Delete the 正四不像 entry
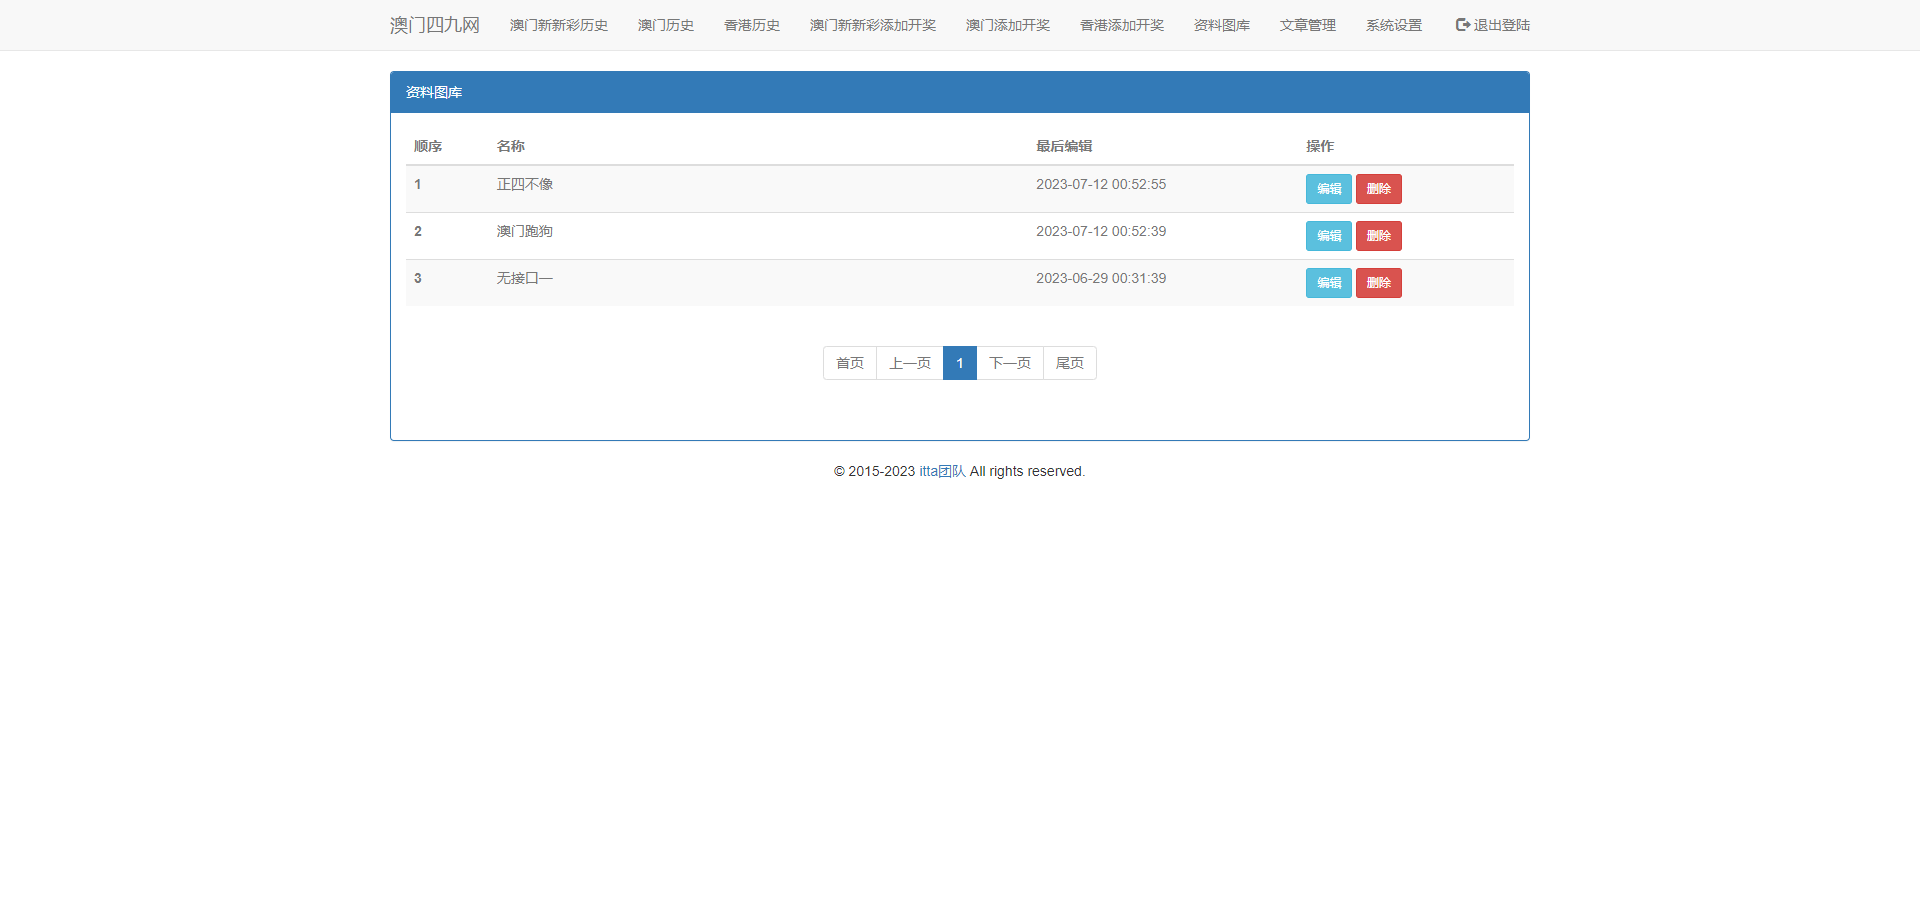Screen dimensions: 1920x913 pos(1378,189)
